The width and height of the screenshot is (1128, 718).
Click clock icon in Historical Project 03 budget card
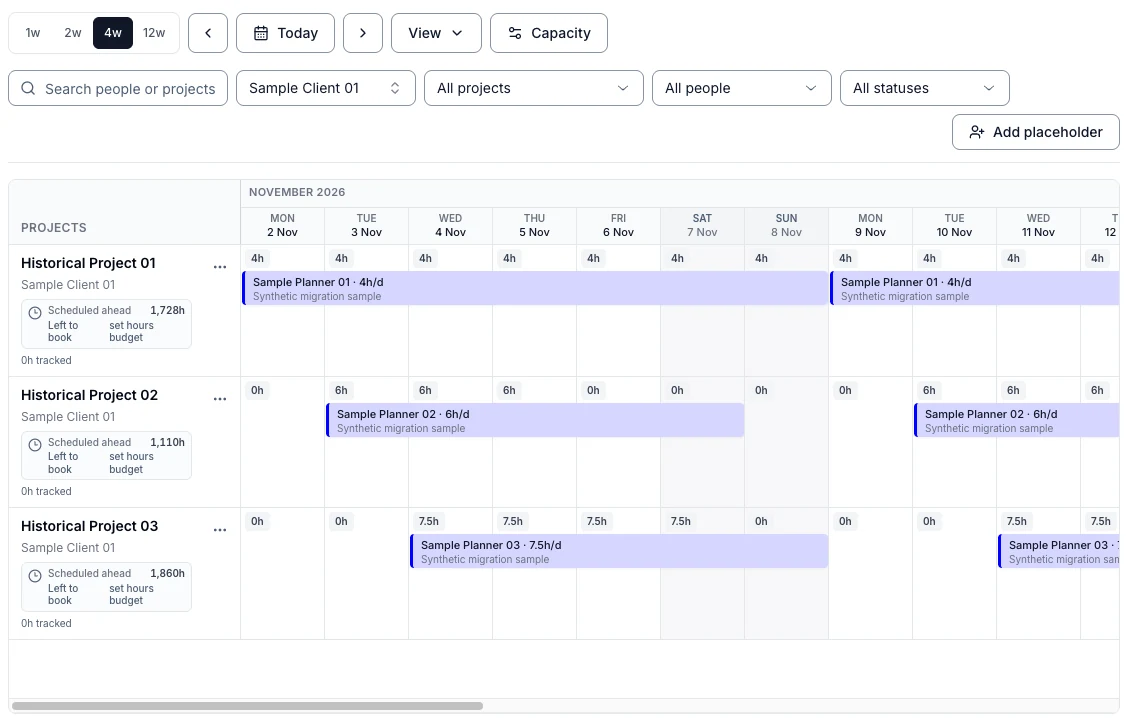(35, 576)
